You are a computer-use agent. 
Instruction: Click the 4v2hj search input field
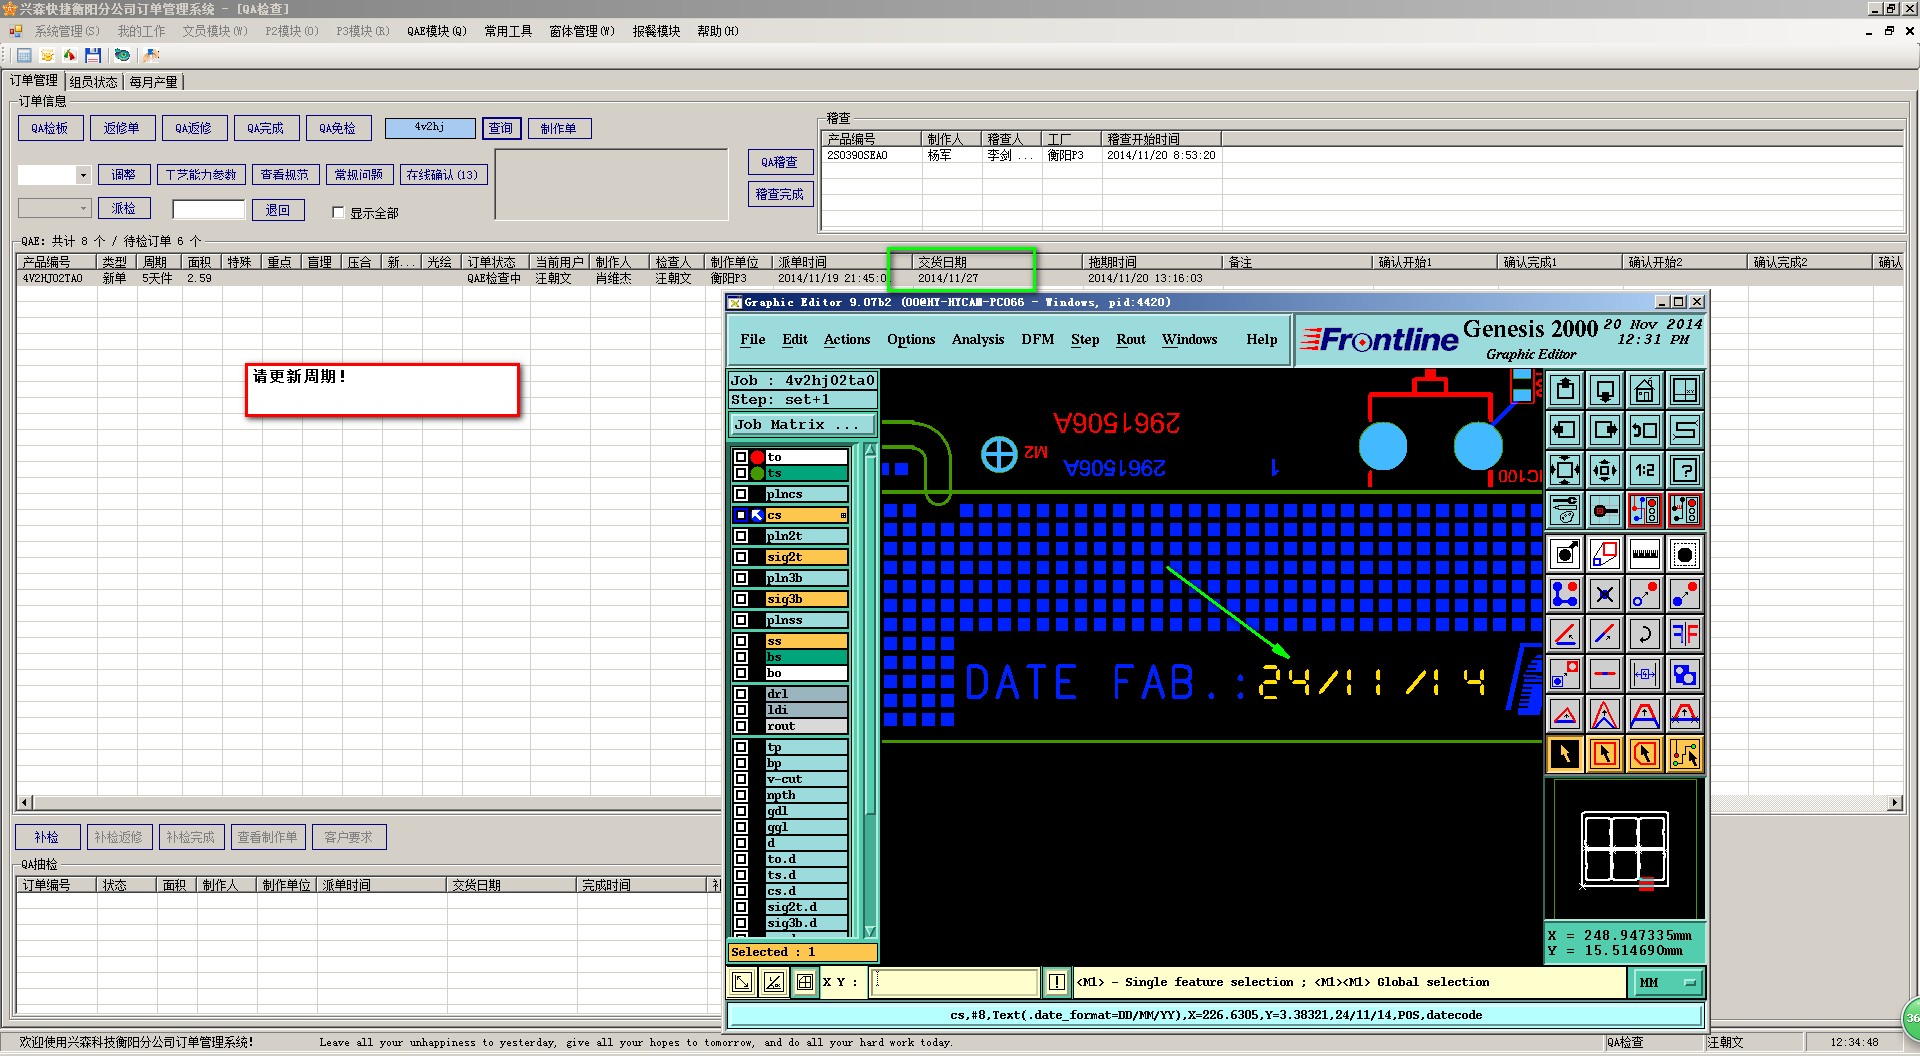click(x=430, y=128)
